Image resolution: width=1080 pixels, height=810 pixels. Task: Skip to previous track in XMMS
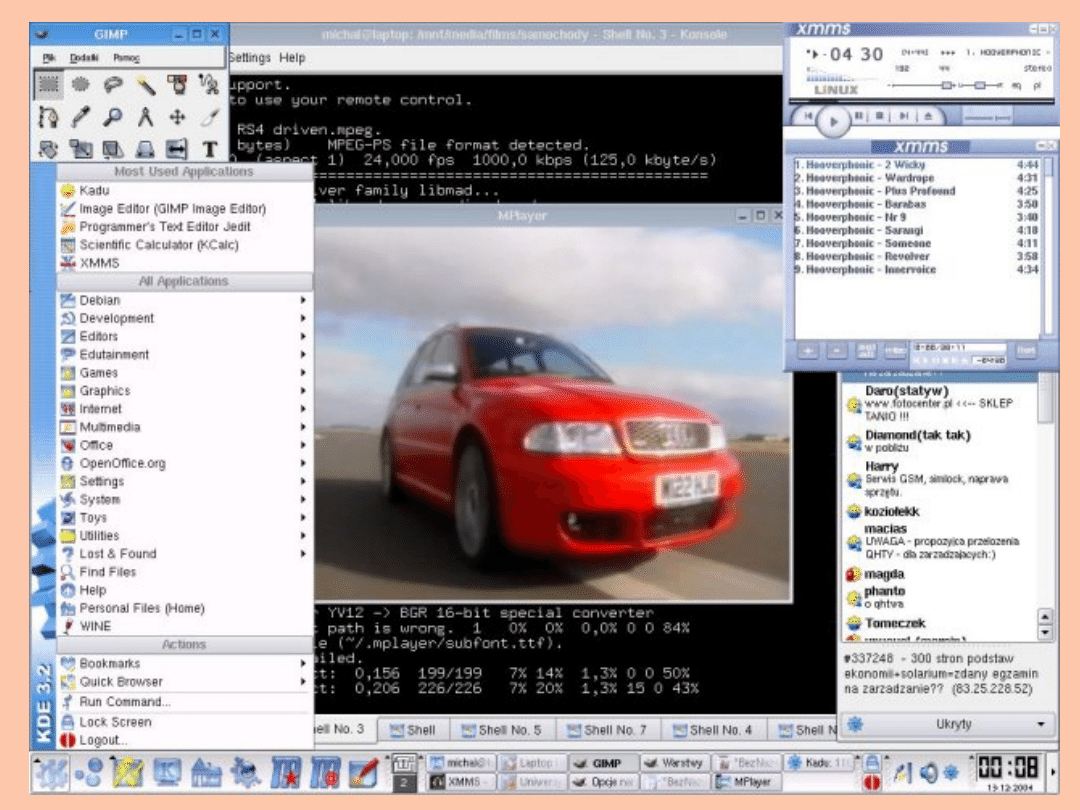click(807, 116)
